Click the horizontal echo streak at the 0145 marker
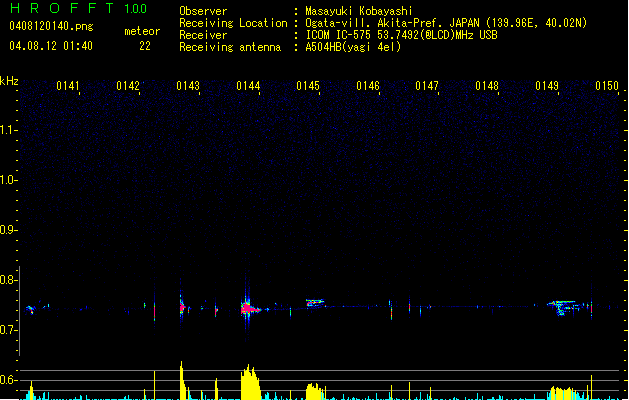Image resolution: width=629 pixels, height=400 pixels. click(315, 303)
